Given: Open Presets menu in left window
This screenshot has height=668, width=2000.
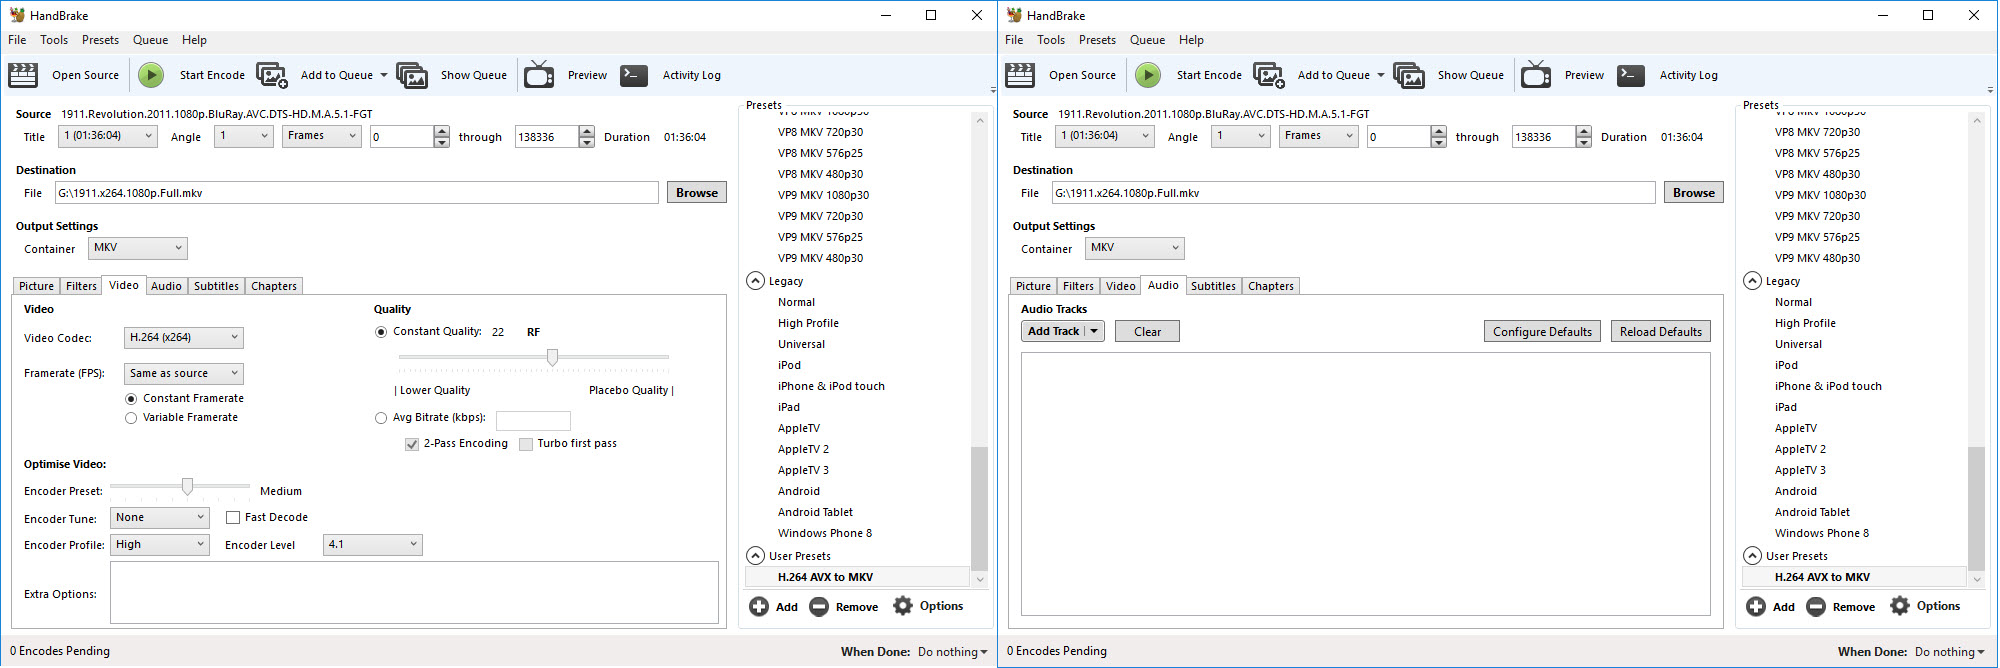Looking at the screenshot, I should (x=100, y=40).
